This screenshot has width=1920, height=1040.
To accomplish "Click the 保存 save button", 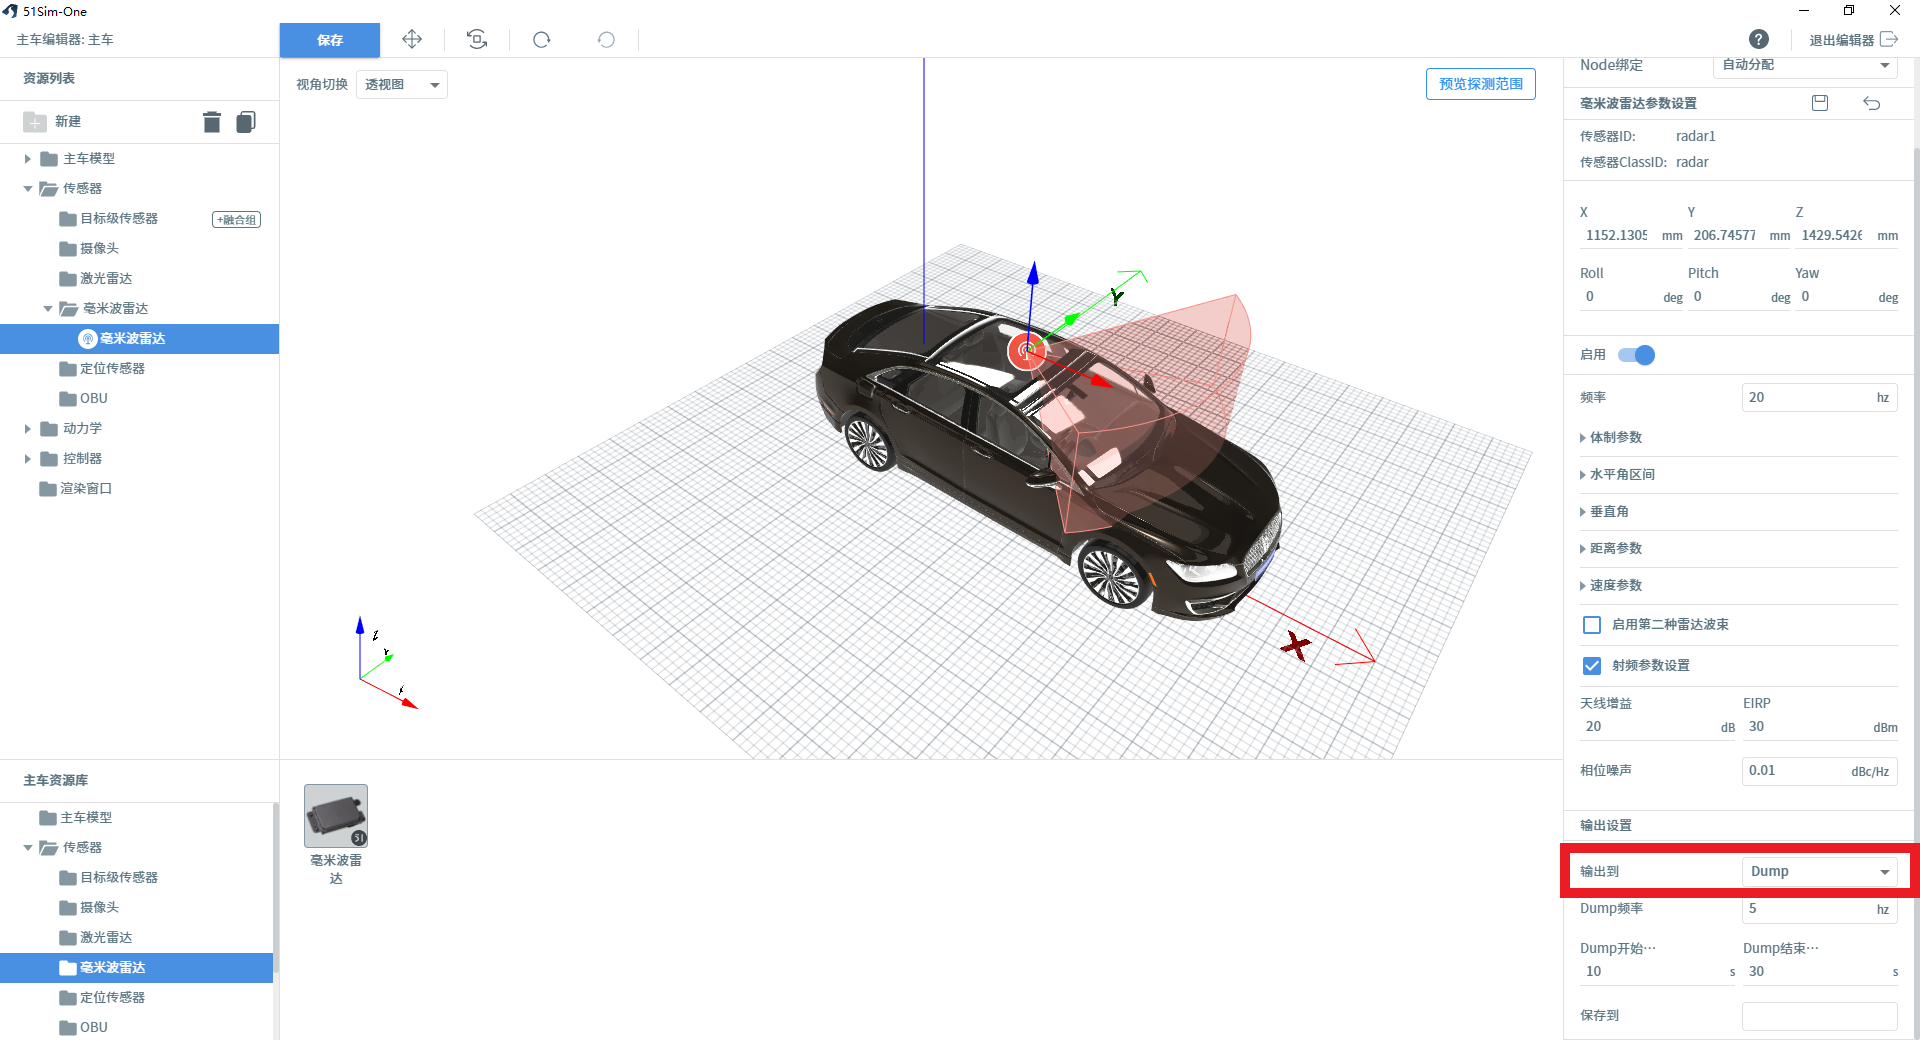I will click(330, 40).
